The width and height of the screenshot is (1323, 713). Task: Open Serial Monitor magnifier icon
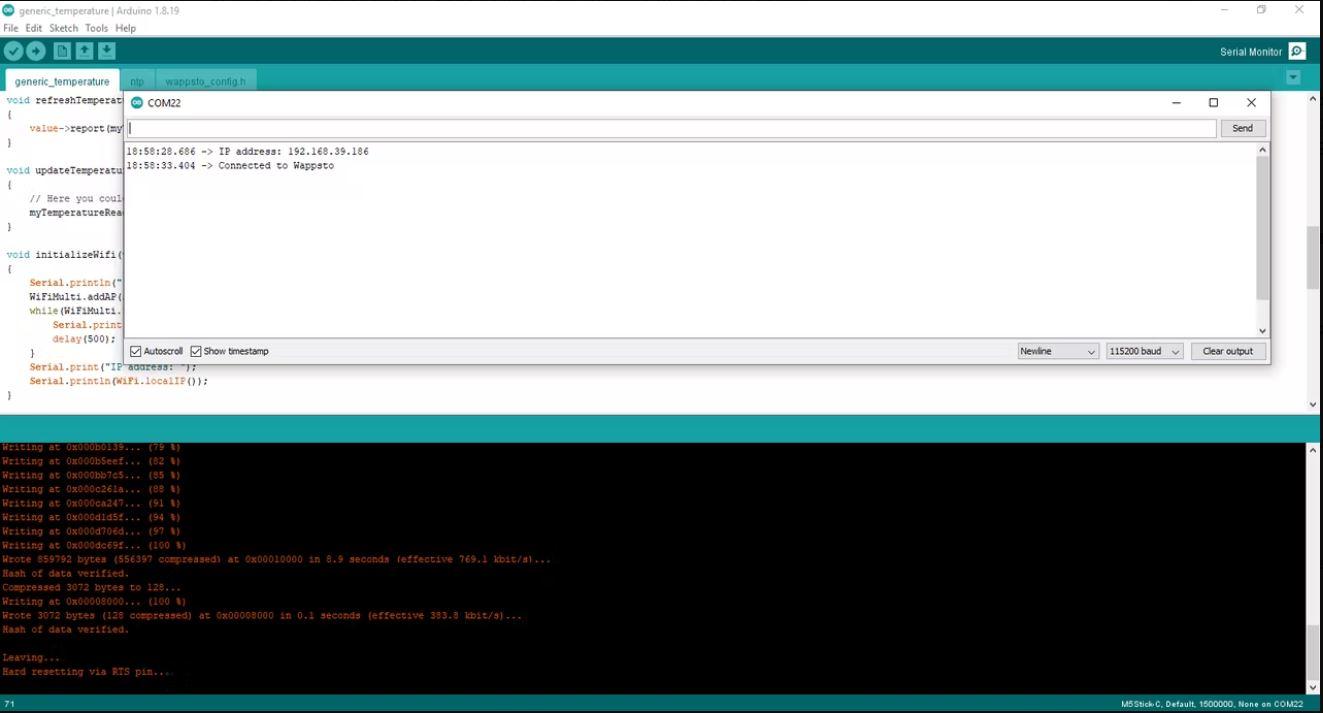1297,51
